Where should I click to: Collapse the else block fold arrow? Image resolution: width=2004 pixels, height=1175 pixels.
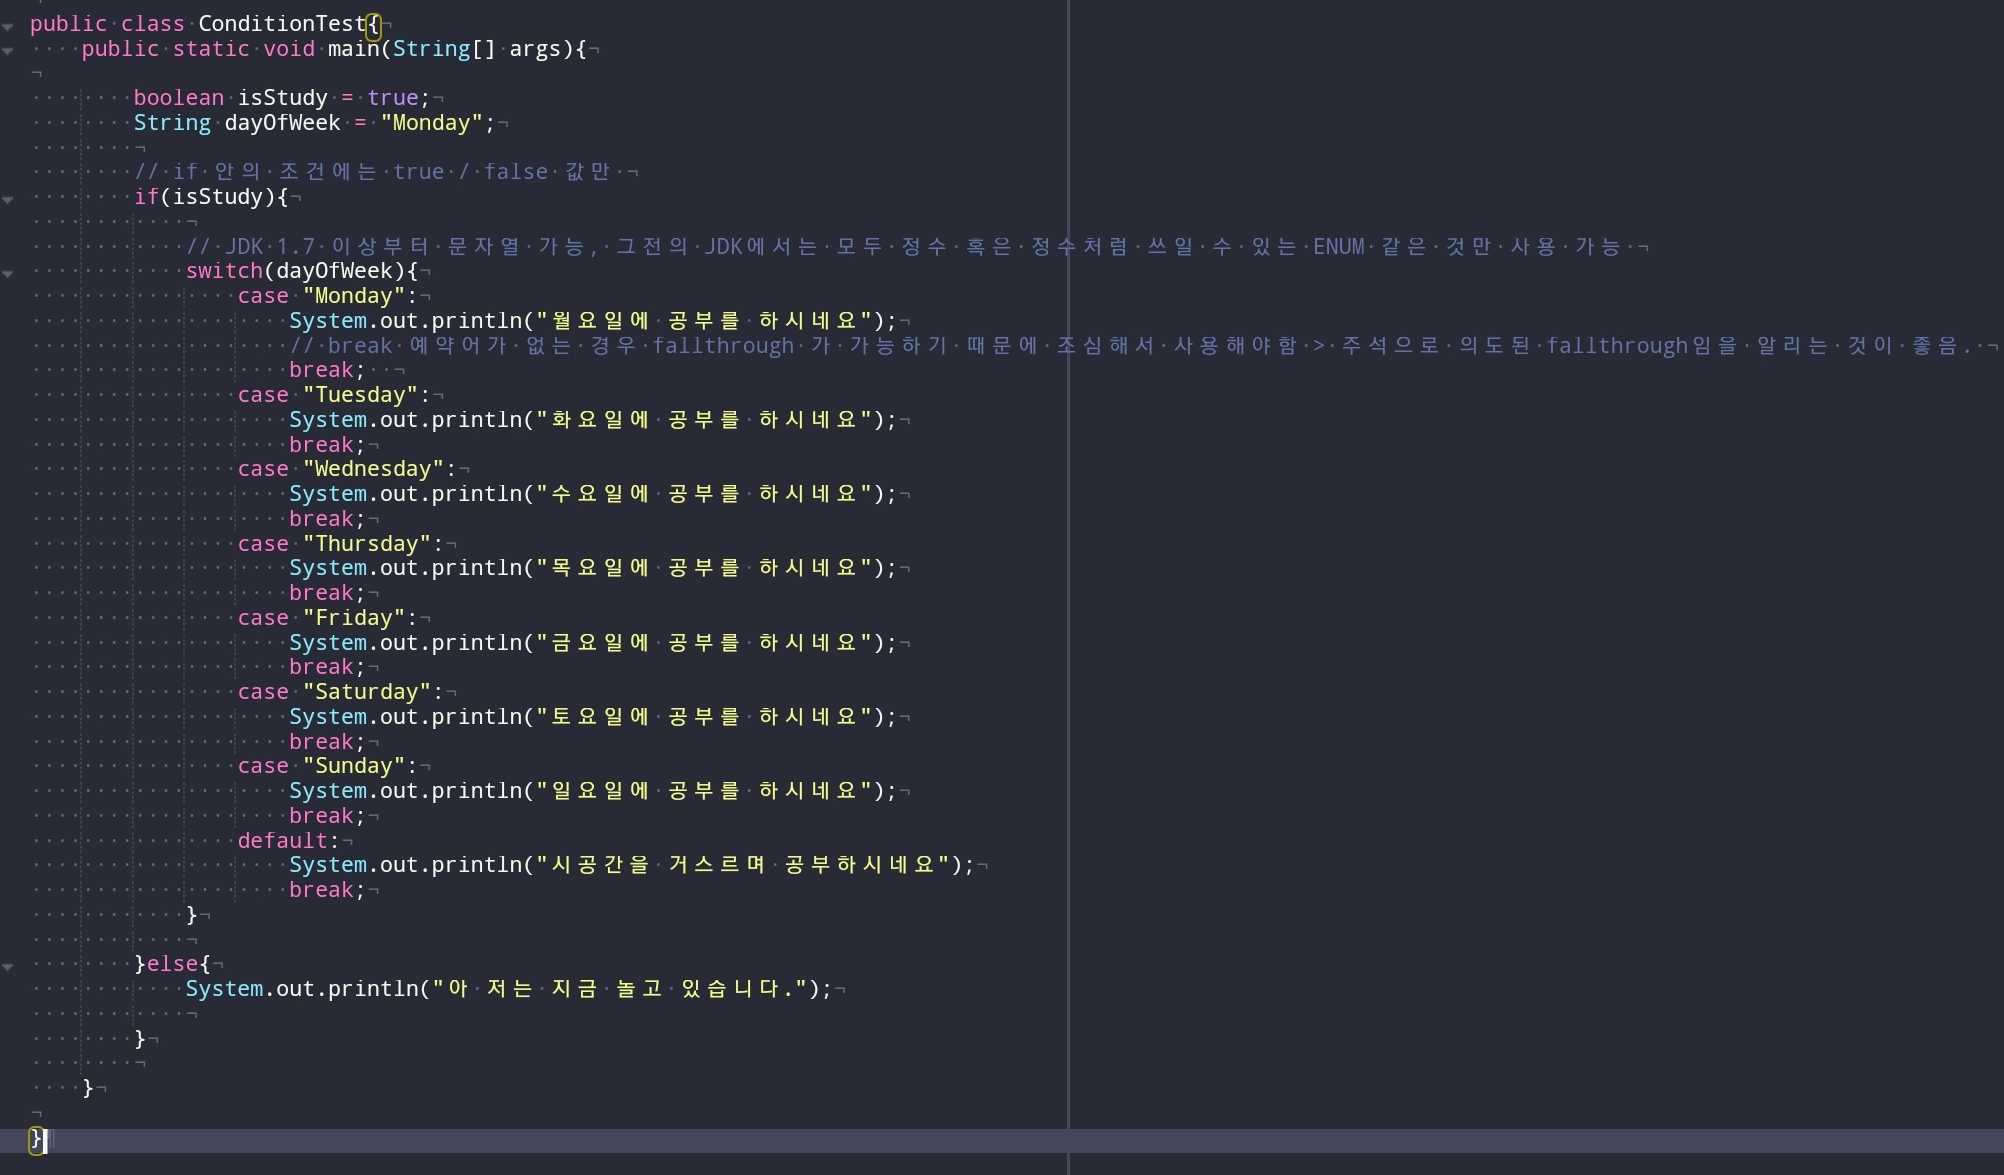pos(8,967)
